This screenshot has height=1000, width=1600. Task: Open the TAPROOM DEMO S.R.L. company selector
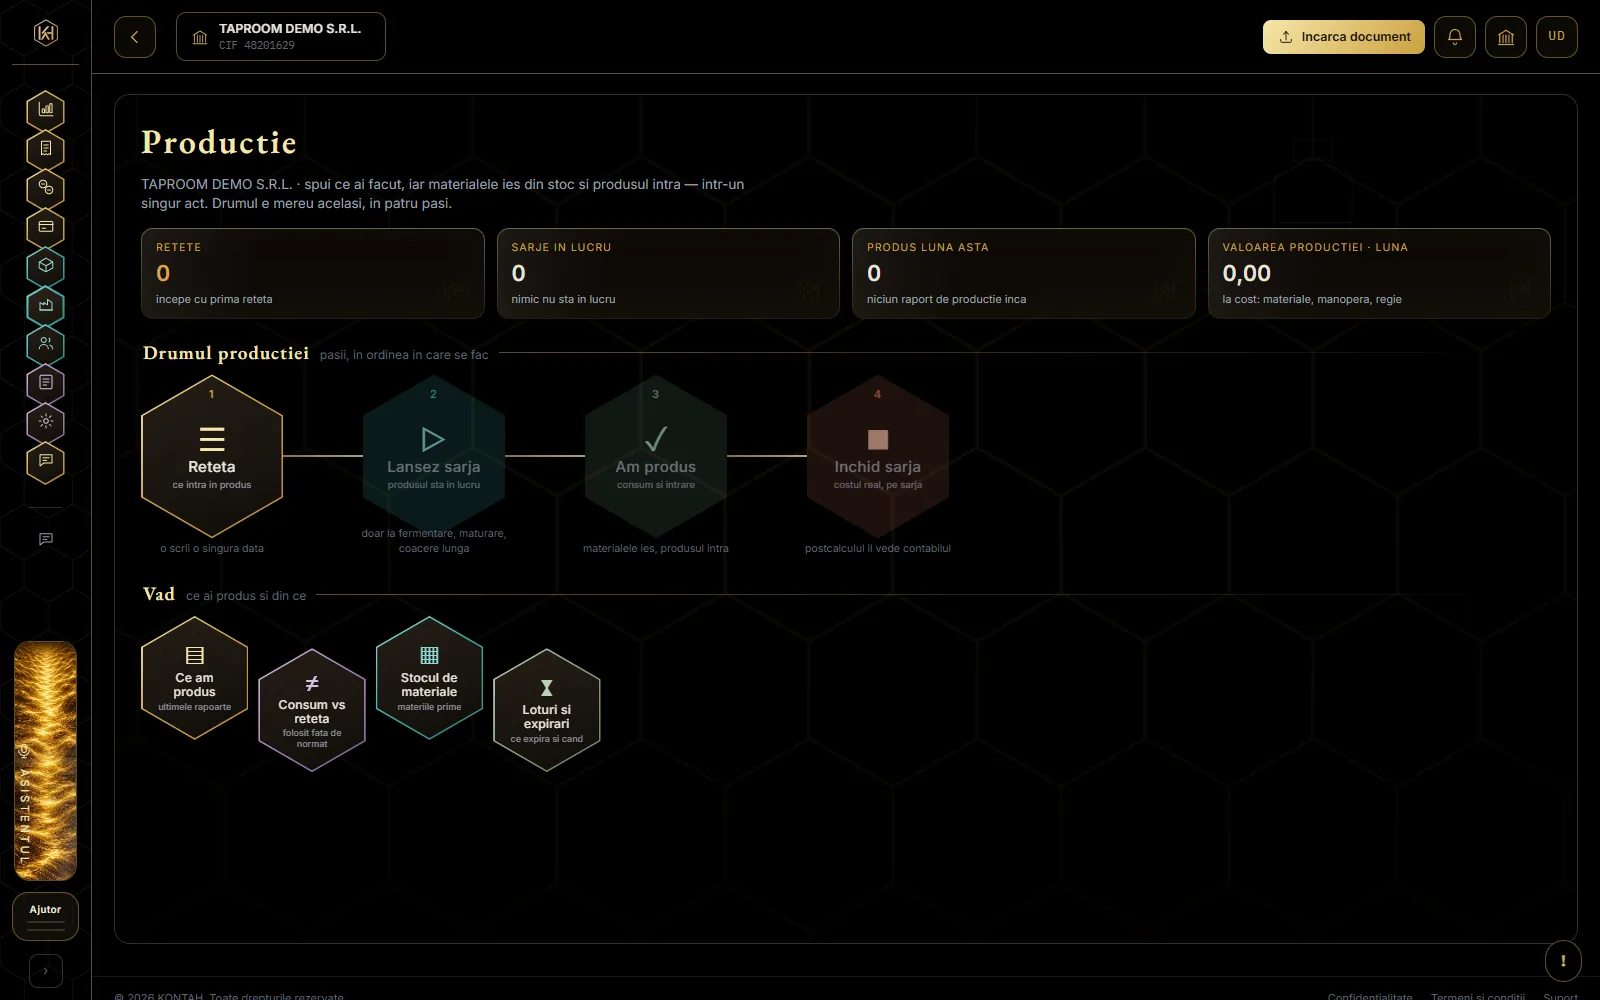point(281,37)
